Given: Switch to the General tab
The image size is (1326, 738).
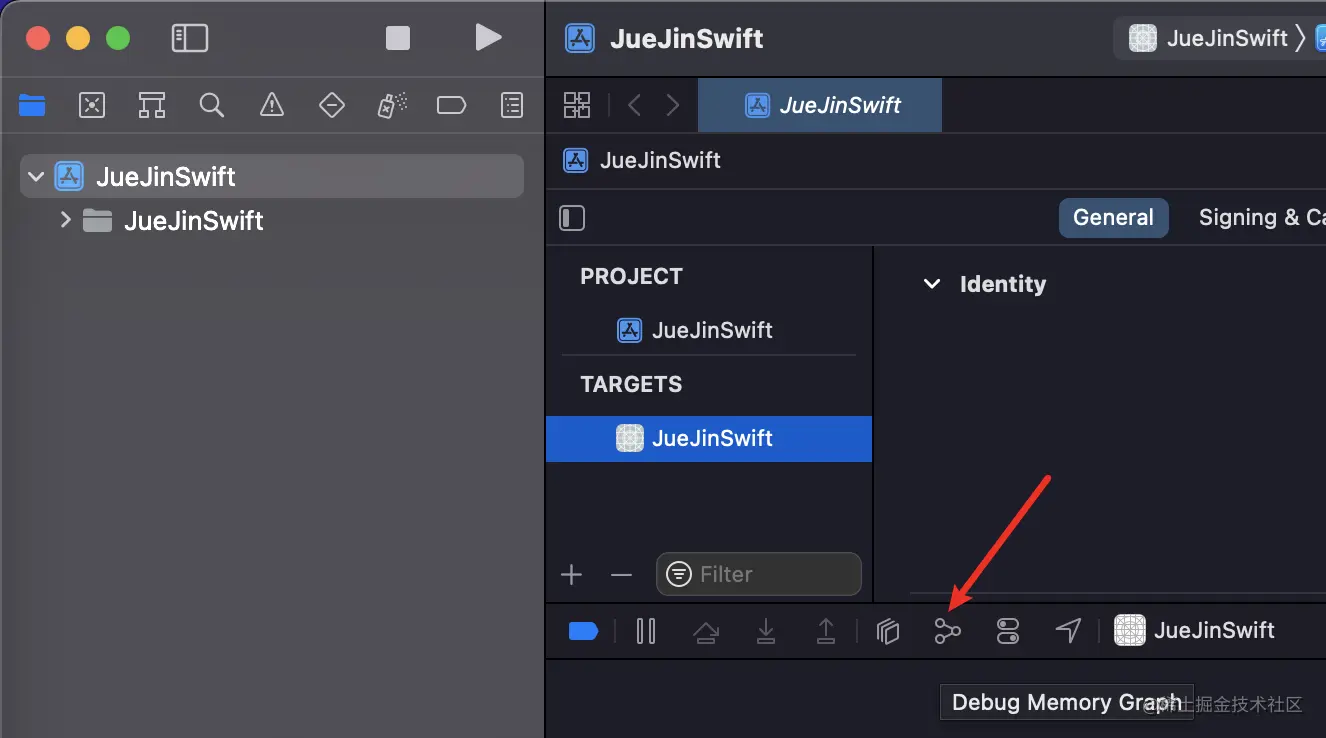Looking at the screenshot, I should pos(1113,217).
